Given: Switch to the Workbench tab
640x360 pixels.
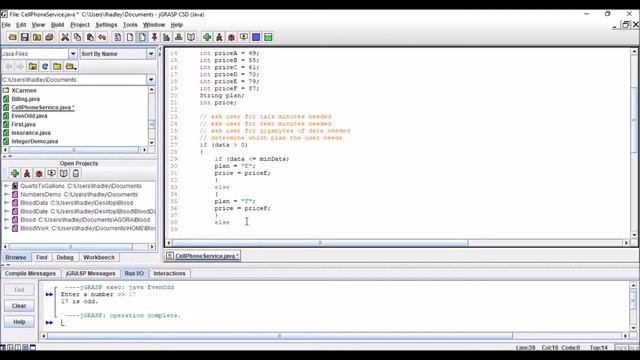Looking at the screenshot, I should click(99, 257).
